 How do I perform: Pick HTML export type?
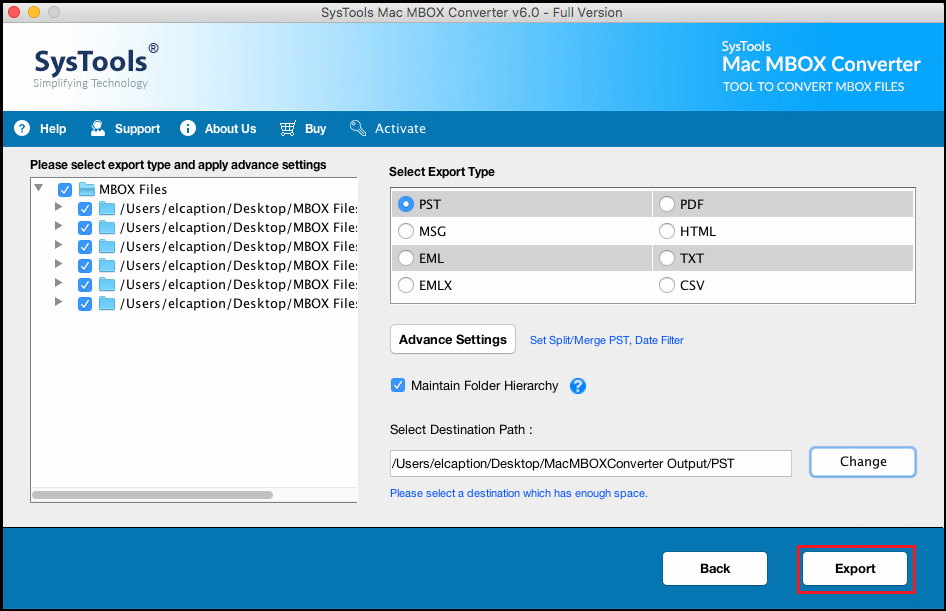coord(667,231)
